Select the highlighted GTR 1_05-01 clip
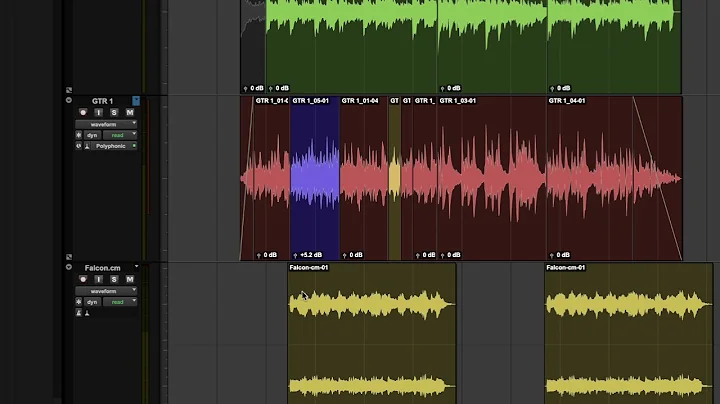 click(315, 178)
